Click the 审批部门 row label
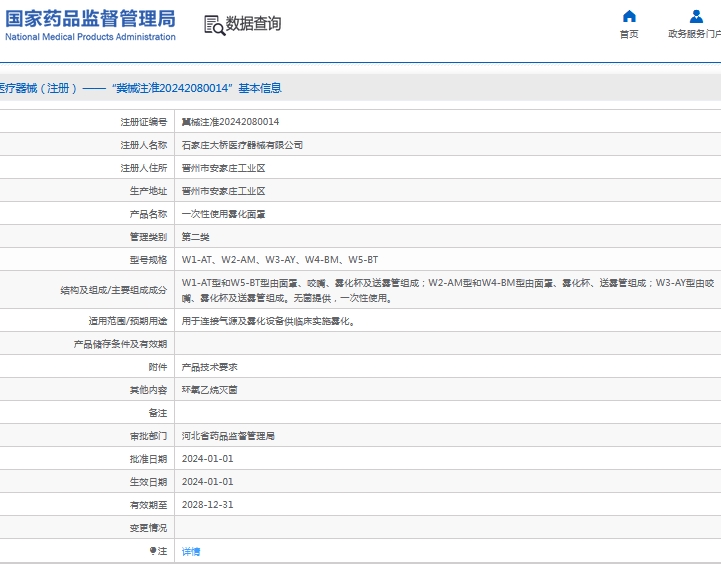The image size is (721, 569). pyautogui.click(x=148, y=436)
